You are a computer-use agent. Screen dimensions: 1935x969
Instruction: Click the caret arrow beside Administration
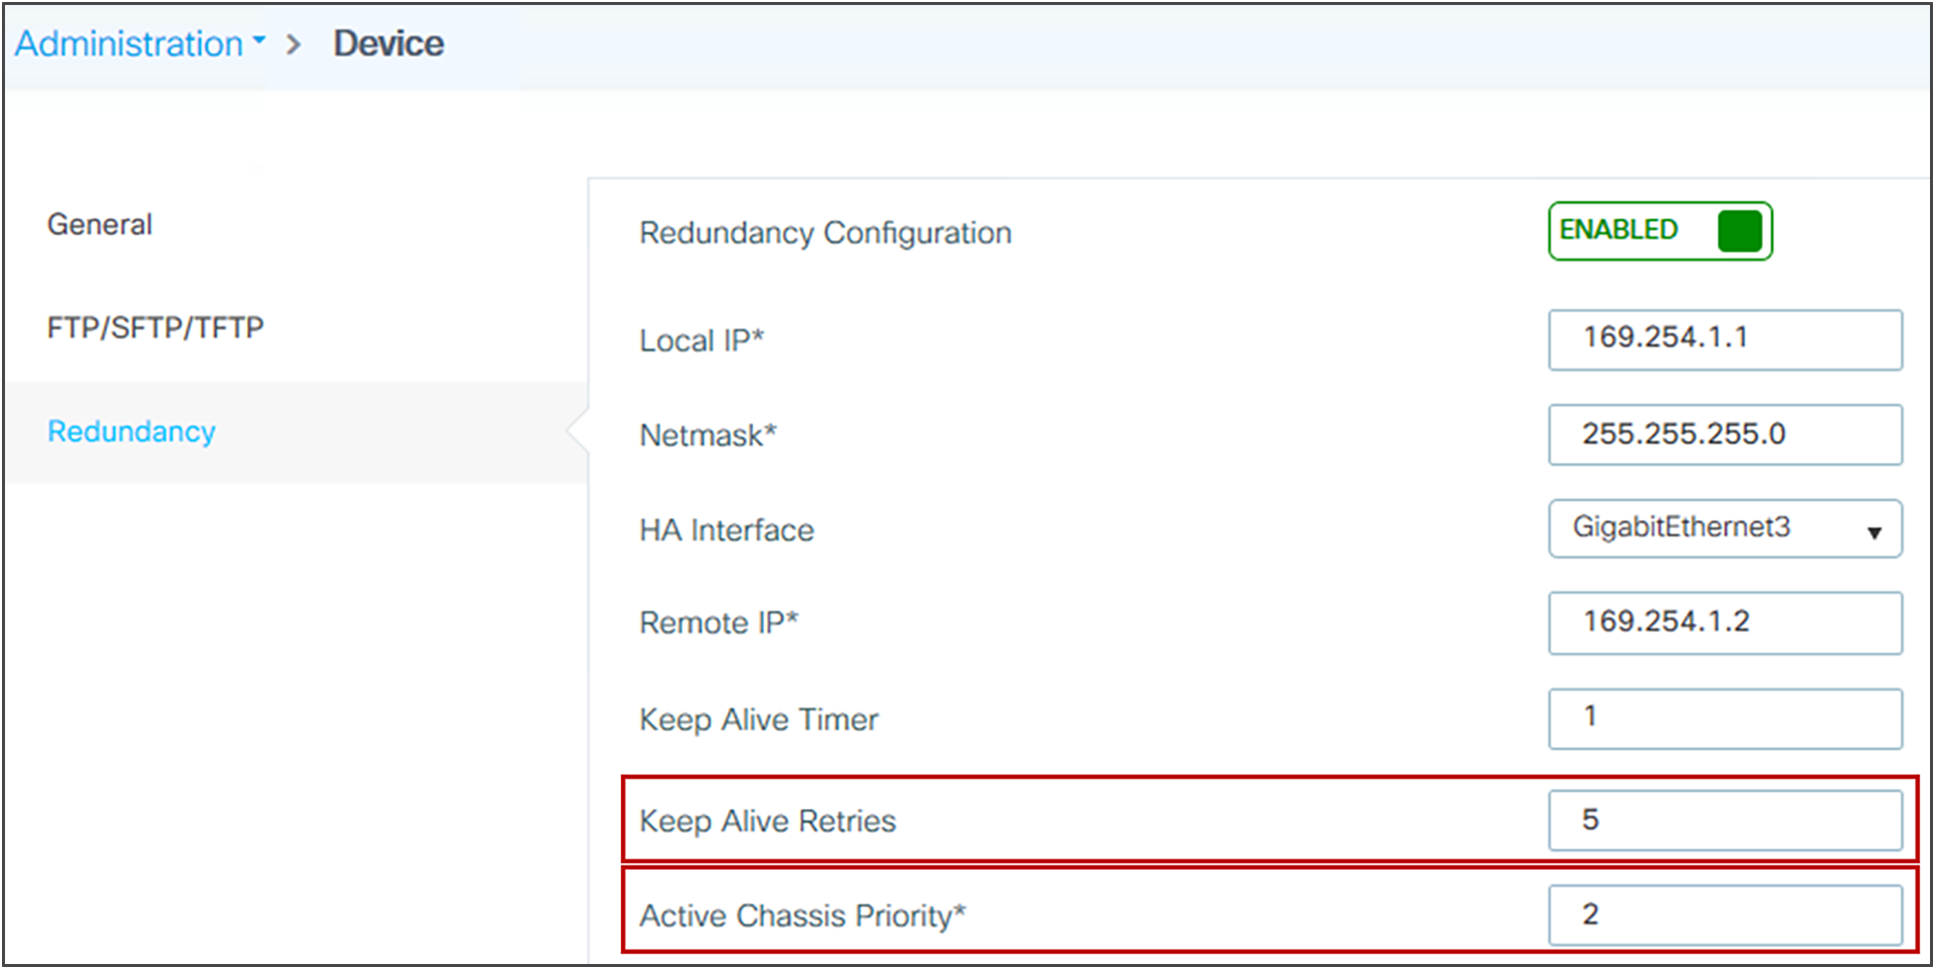click(259, 41)
